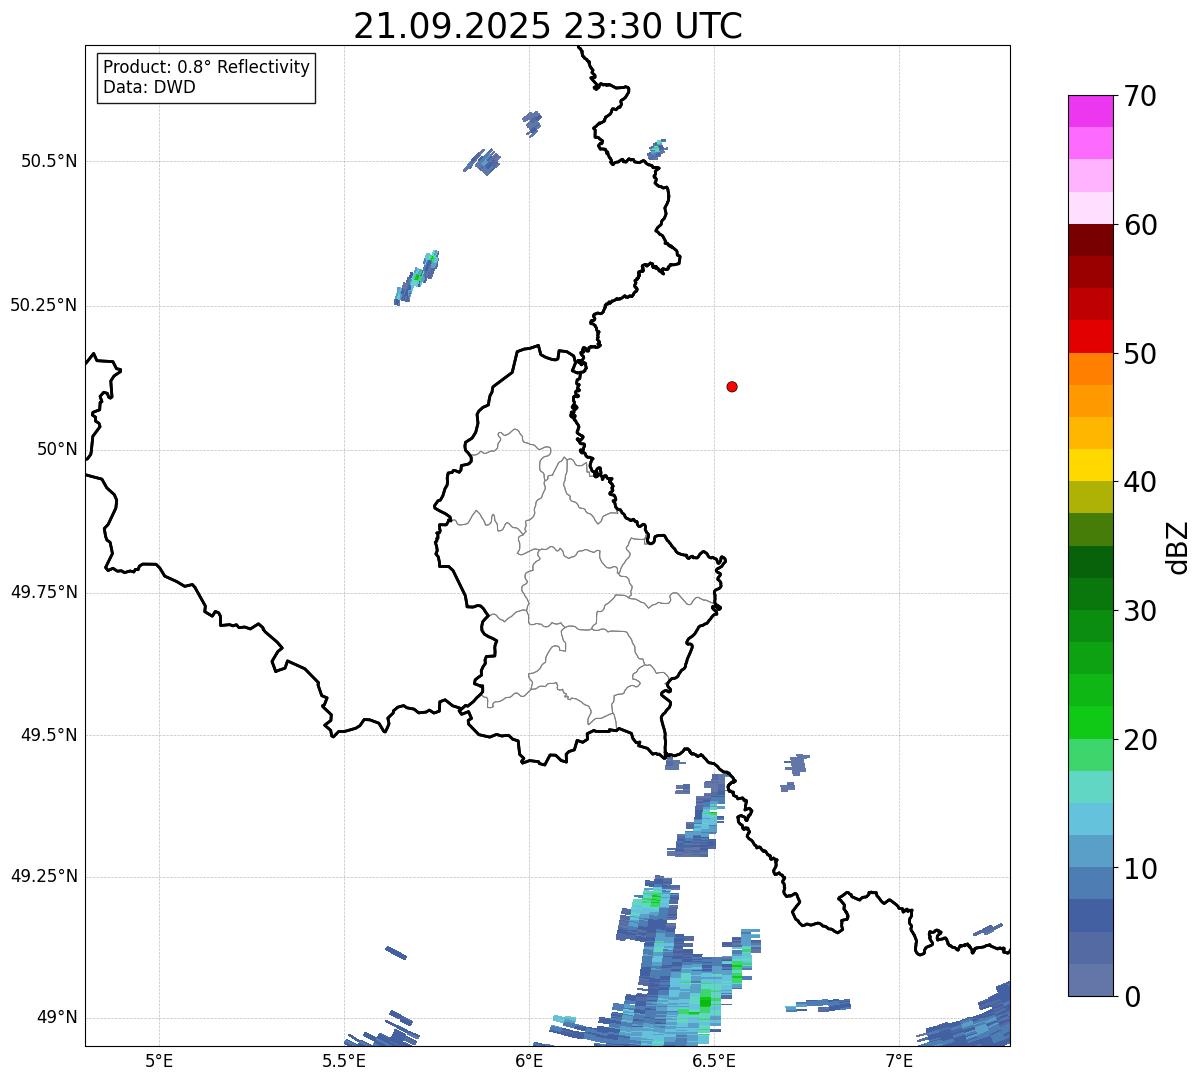Image resolution: width=1202 pixels, height=1081 pixels.
Task: Click the colorbar tick value 60
Action: (1140, 225)
